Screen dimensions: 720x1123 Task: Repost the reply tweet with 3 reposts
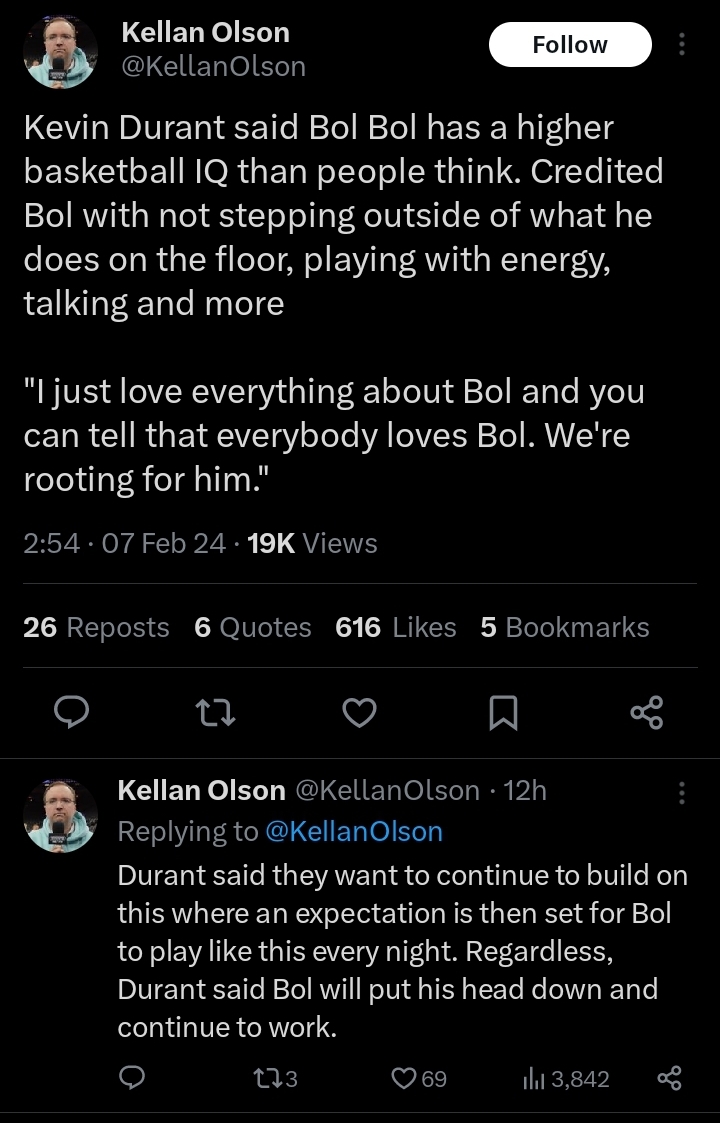point(271,1078)
